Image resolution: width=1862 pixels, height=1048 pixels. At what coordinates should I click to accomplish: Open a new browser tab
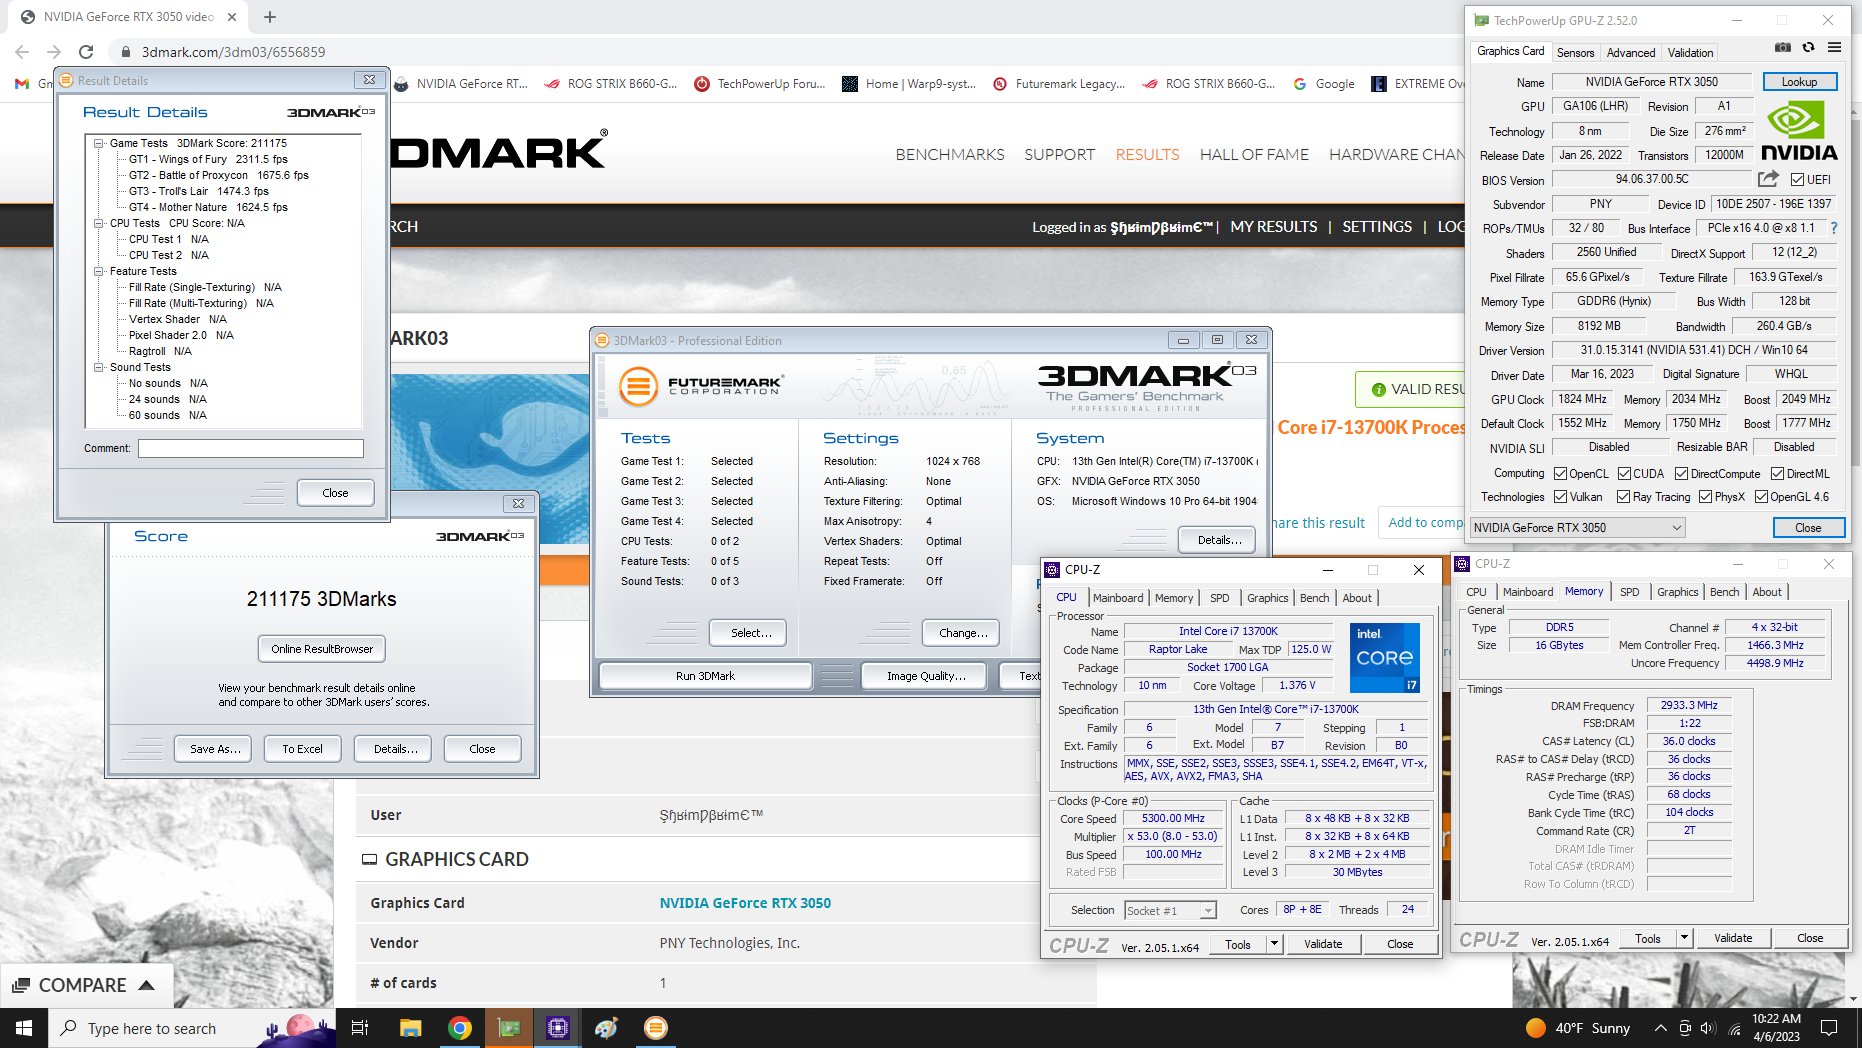[x=270, y=17]
